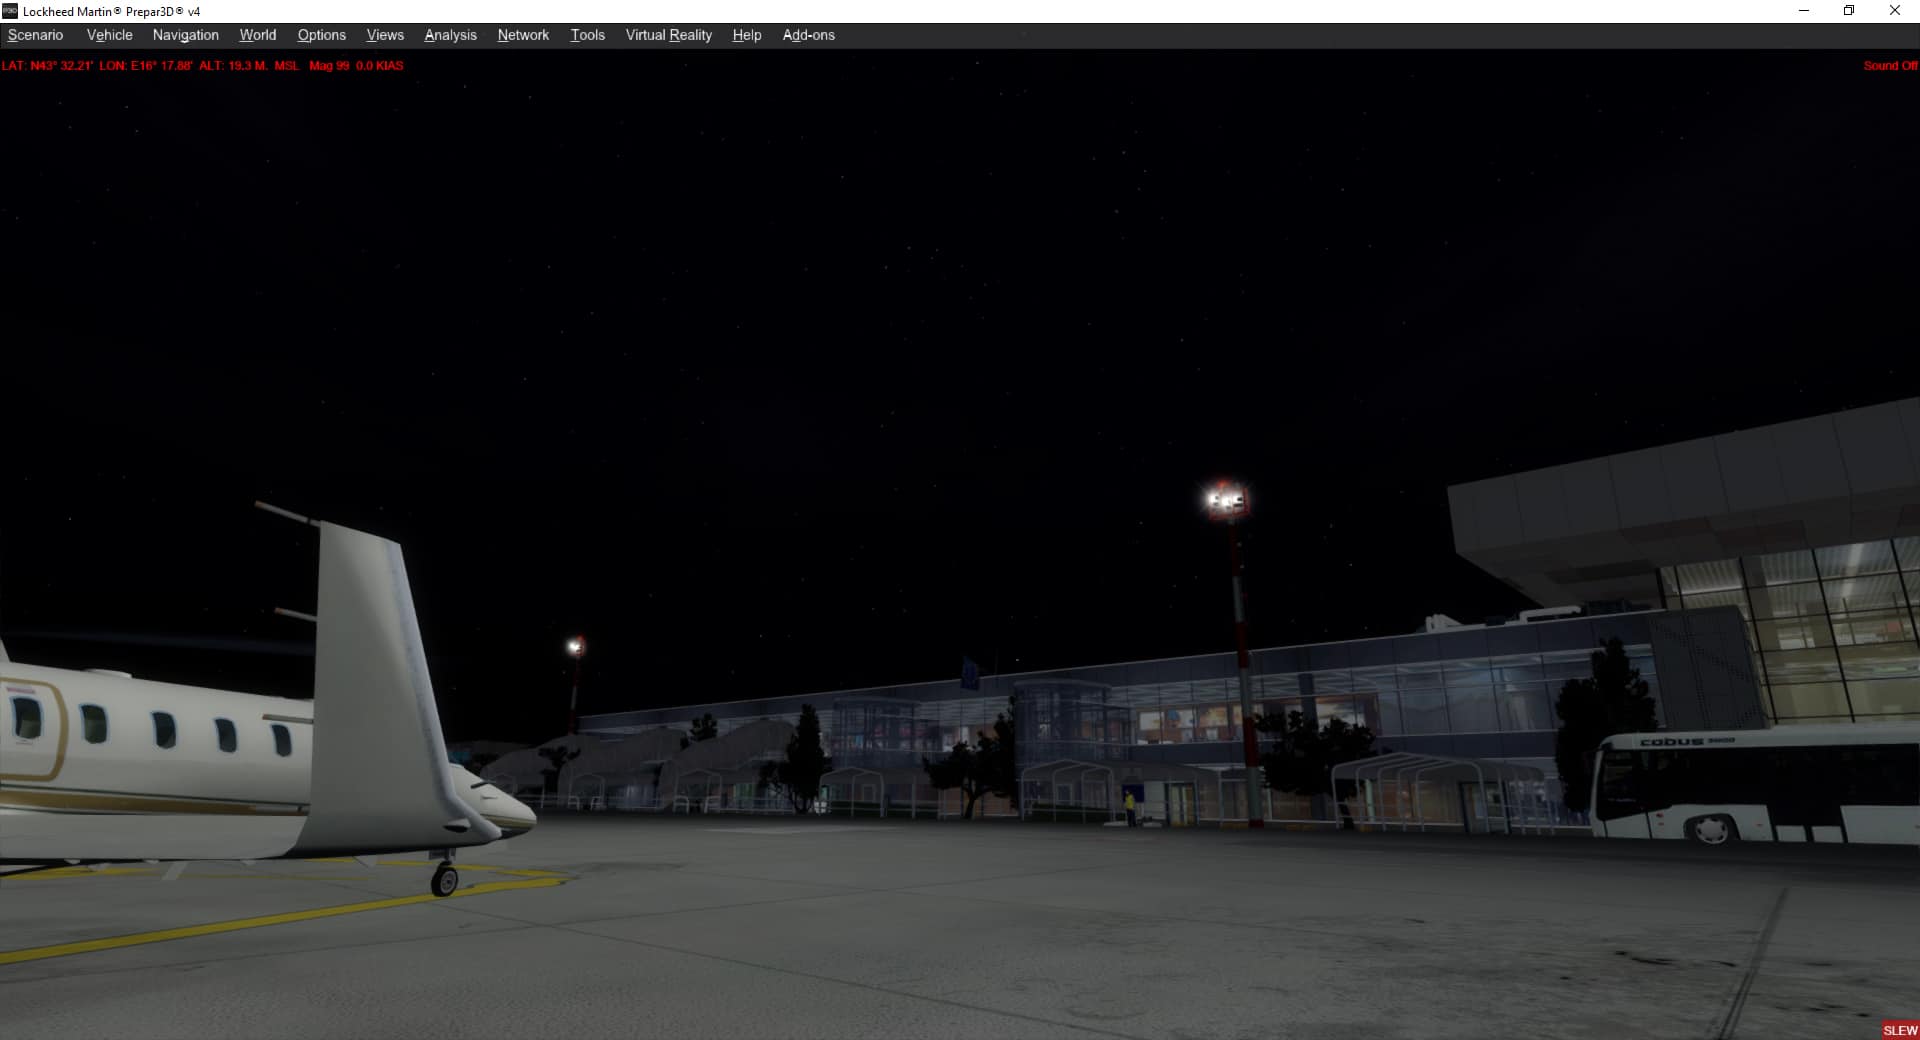
Task: Open the Virtual Reality menu
Action: (668, 35)
